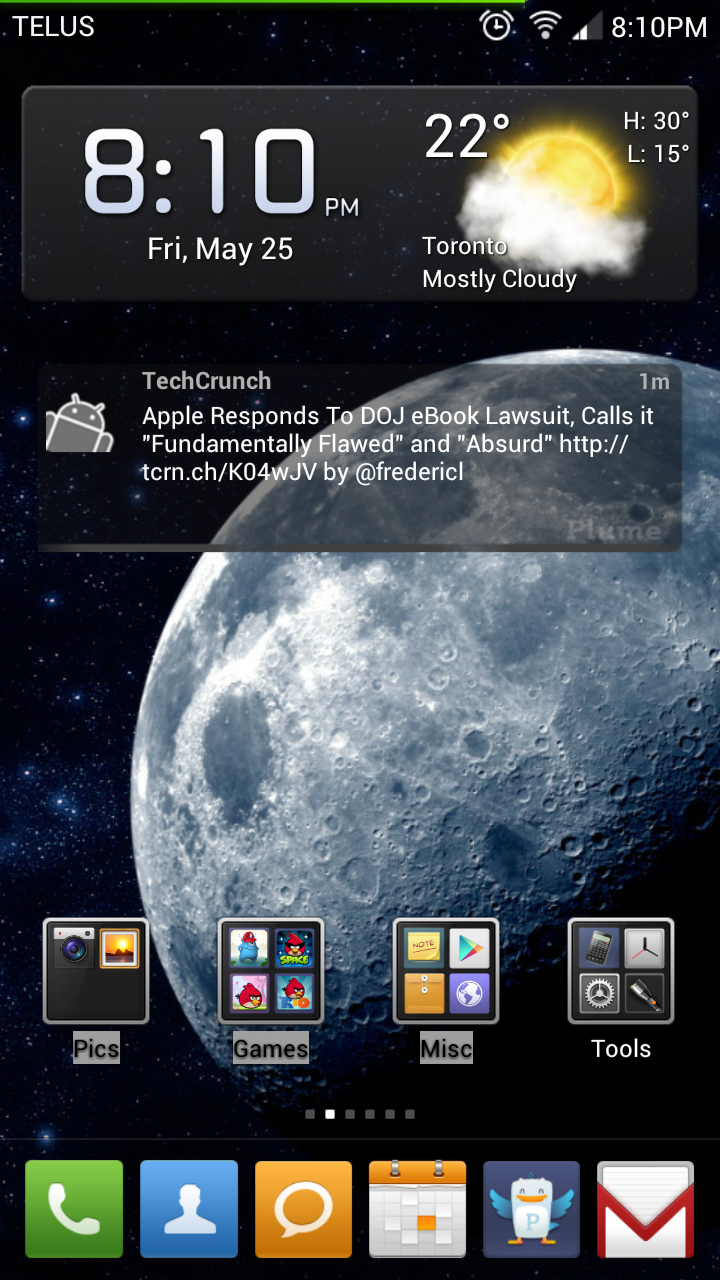Open the Misc folder
Viewport: 720px width, 1280px height.
point(446,970)
